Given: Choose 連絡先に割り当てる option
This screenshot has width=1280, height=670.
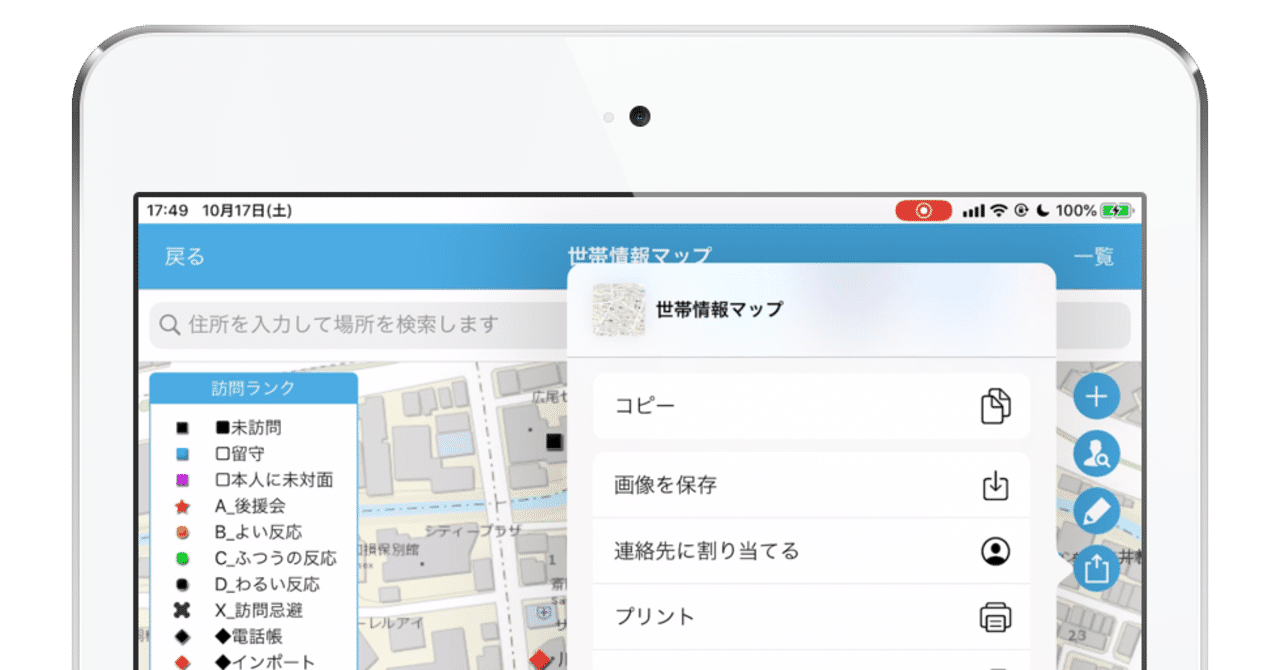Looking at the screenshot, I should click(811, 551).
